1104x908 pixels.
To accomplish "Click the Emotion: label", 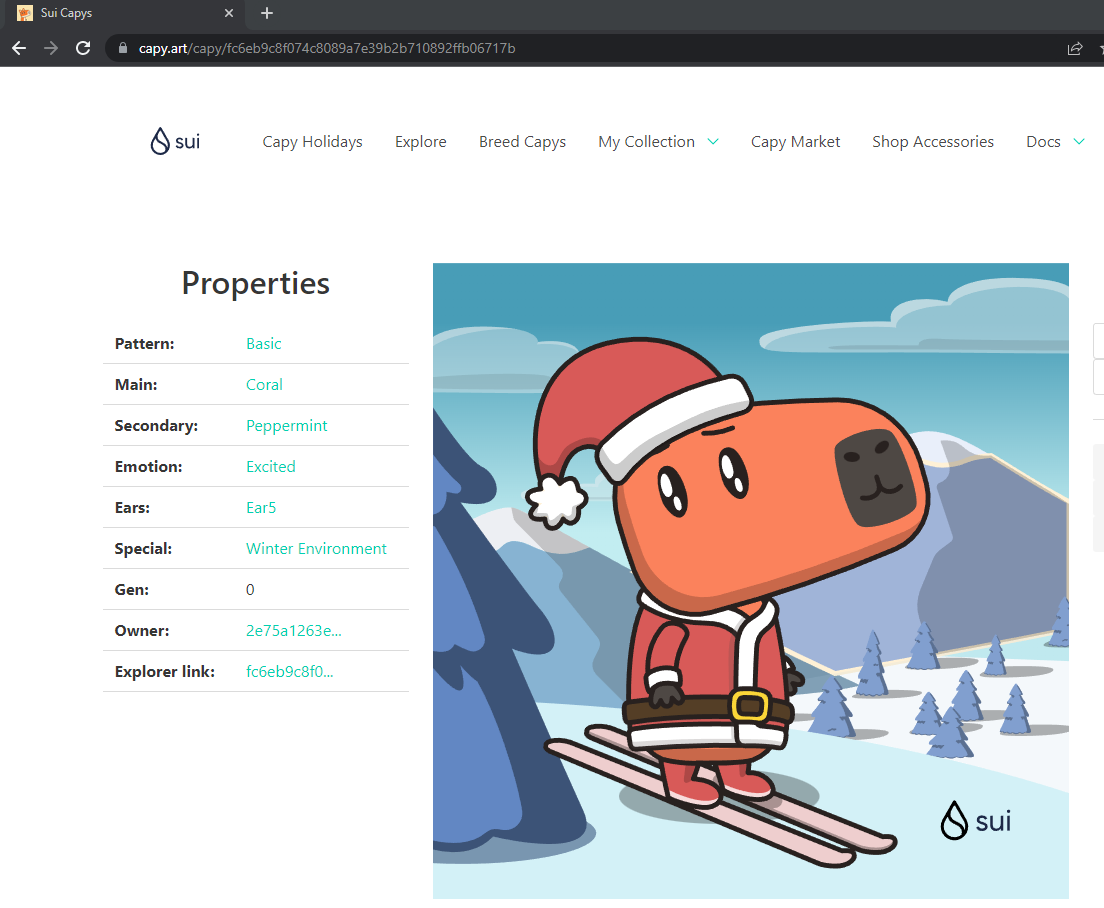I will [x=148, y=467].
